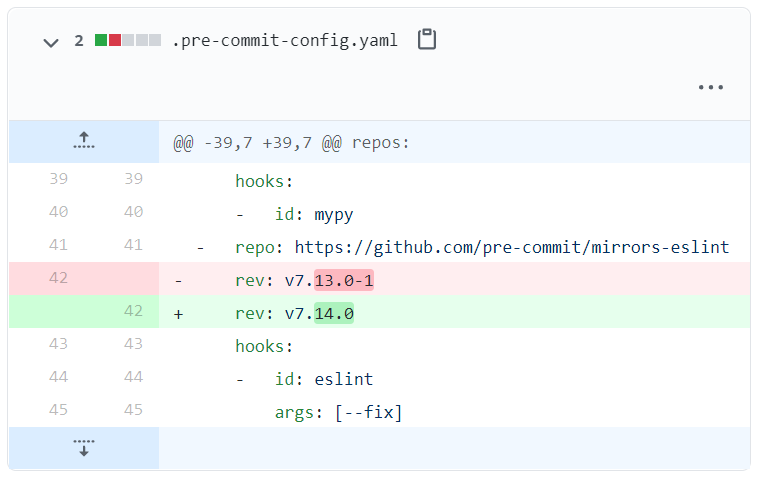
Task: Select original line number 39
Action: pyautogui.click(x=58, y=179)
